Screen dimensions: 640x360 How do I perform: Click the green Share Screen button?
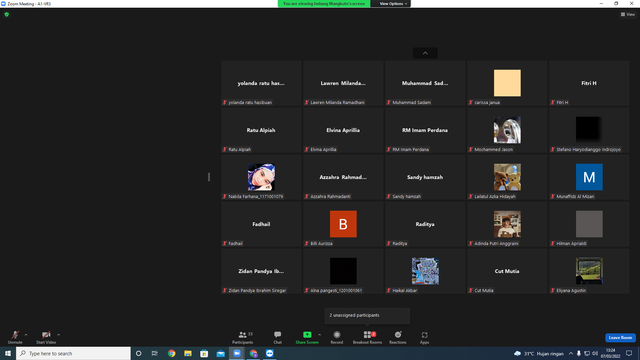coord(307,337)
